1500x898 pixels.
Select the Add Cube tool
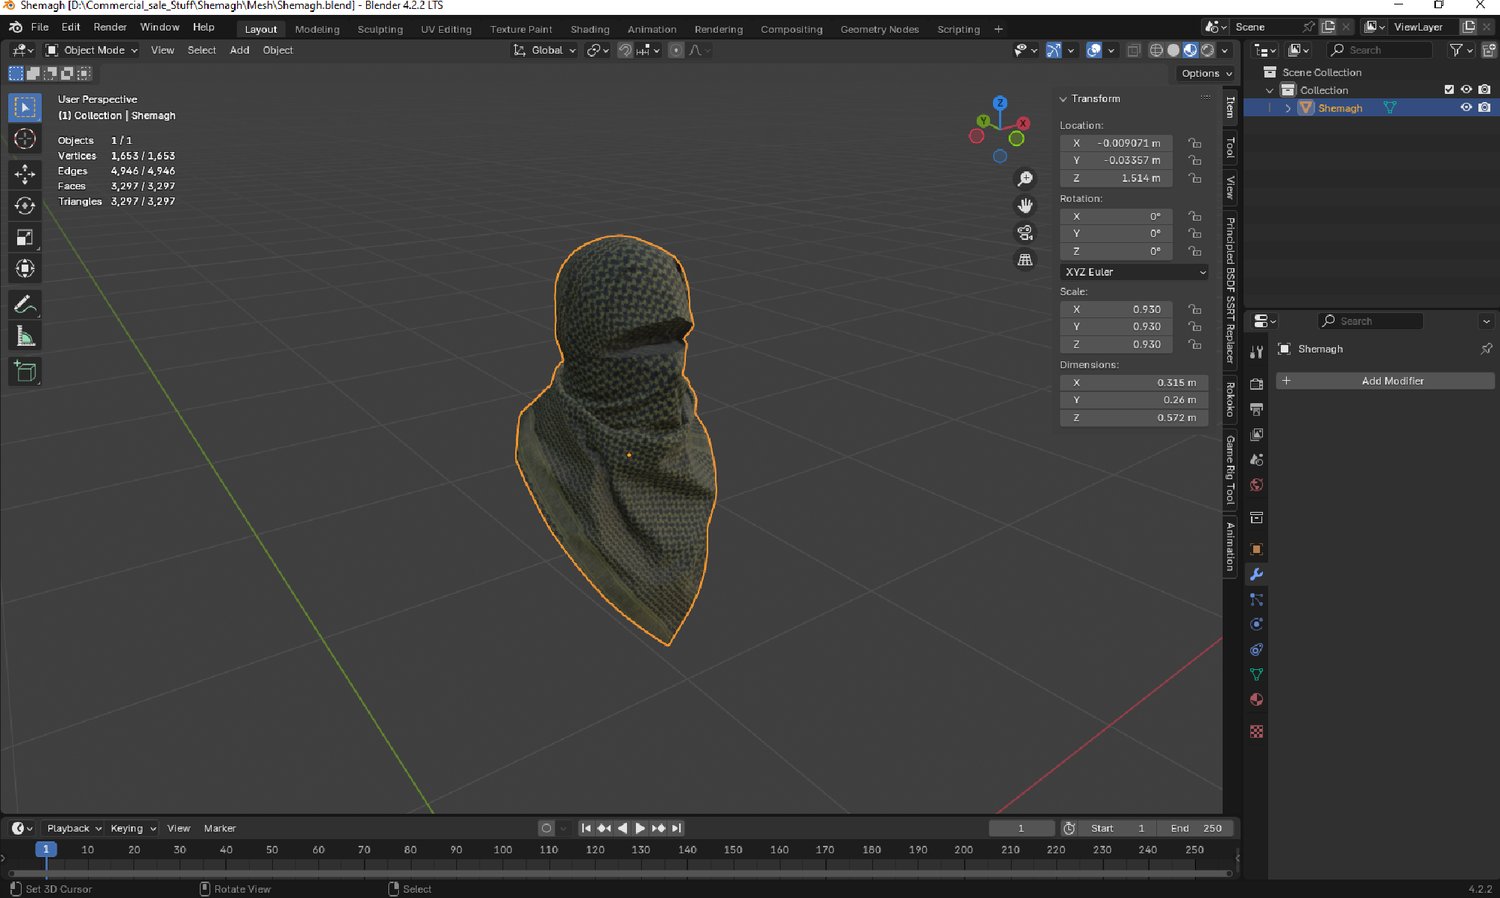tap(25, 372)
